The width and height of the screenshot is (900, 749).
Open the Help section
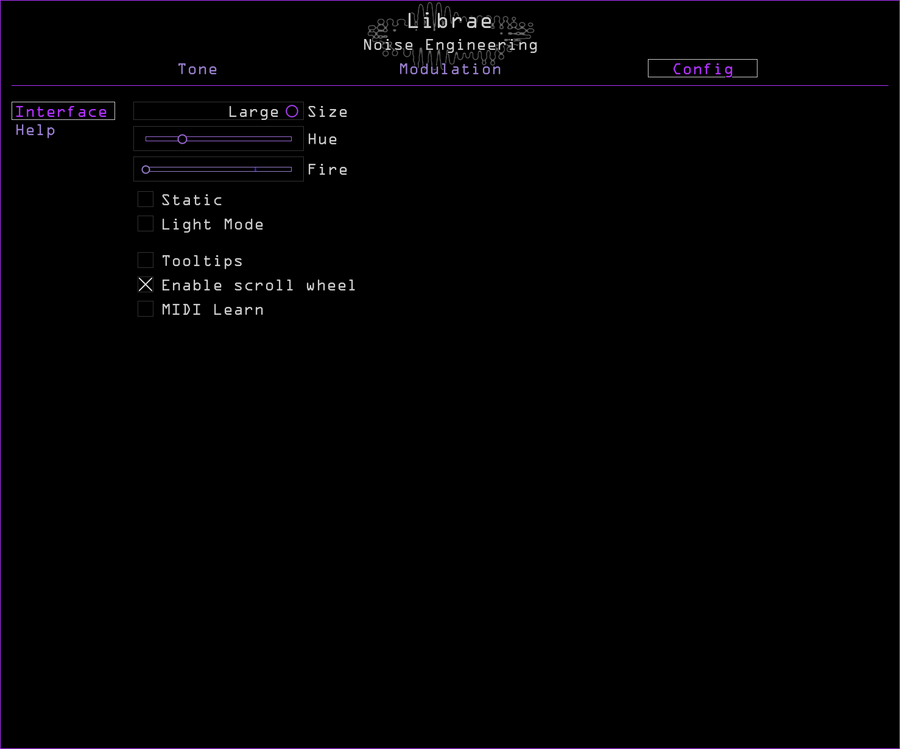(x=35, y=130)
